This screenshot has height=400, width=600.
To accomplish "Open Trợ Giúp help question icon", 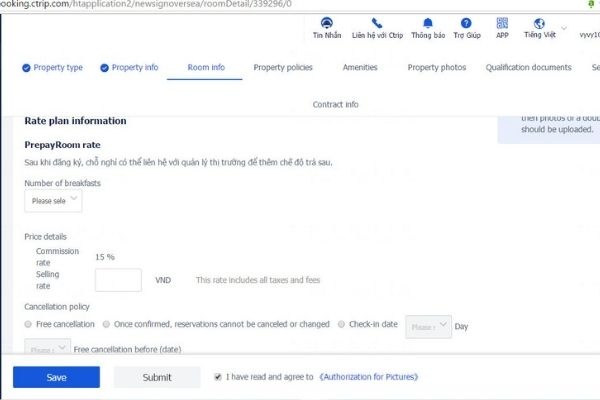I will coord(466,23).
